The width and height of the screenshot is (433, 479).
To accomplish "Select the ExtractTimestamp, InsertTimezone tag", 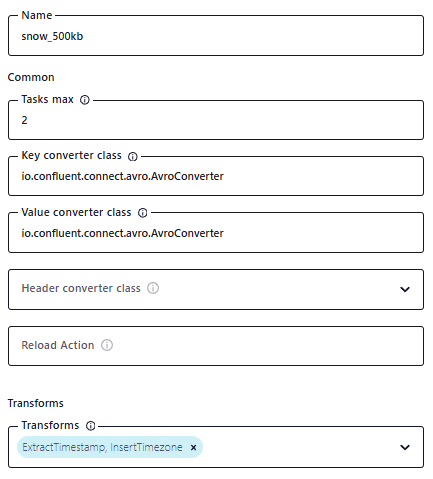I will (x=103, y=447).
